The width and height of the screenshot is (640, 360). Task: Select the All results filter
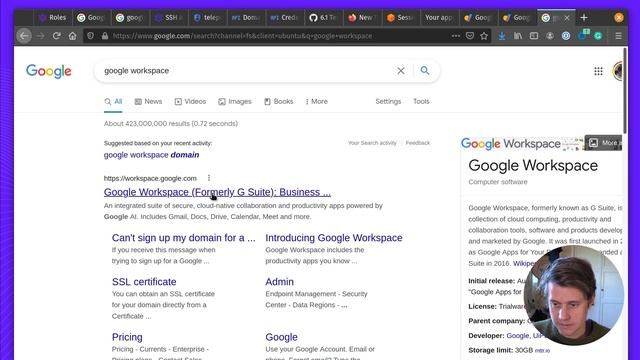pyautogui.click(x=113, y=102)
